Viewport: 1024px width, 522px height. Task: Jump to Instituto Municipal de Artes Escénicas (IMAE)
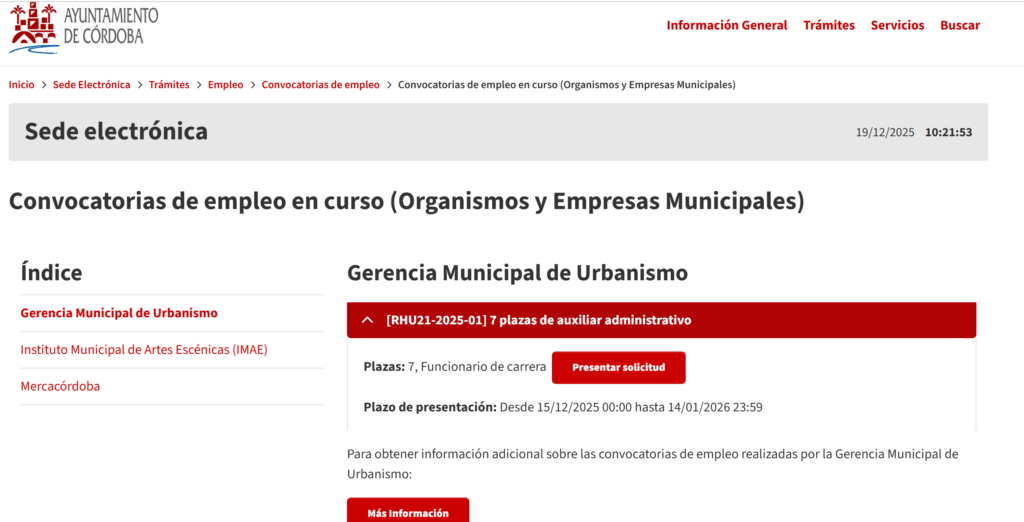144,350
